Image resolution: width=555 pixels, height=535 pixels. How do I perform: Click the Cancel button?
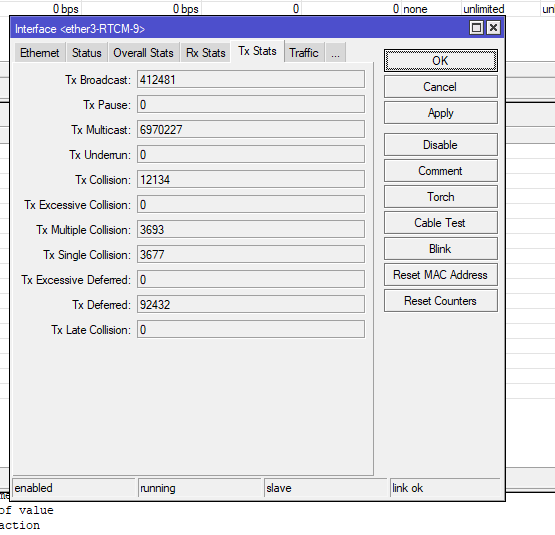click(x=441, y=87)
